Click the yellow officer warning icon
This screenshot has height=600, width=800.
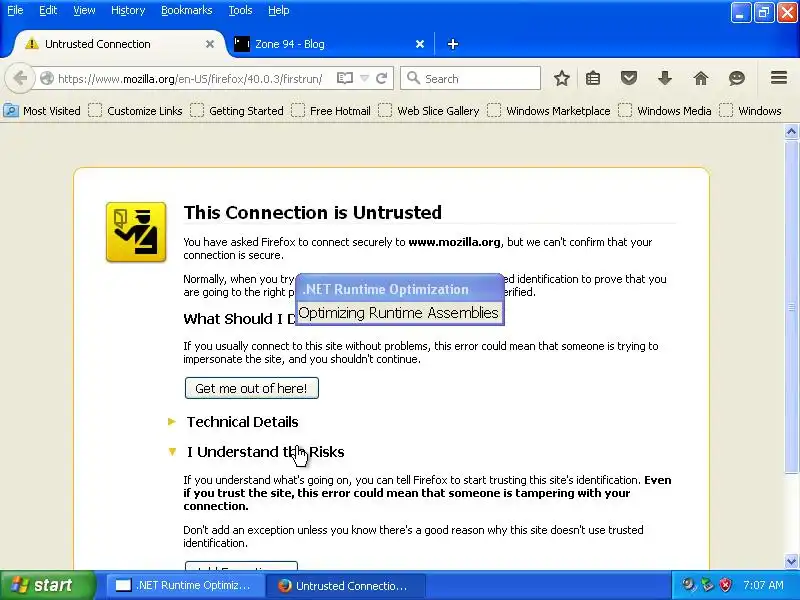coord(136,232)
